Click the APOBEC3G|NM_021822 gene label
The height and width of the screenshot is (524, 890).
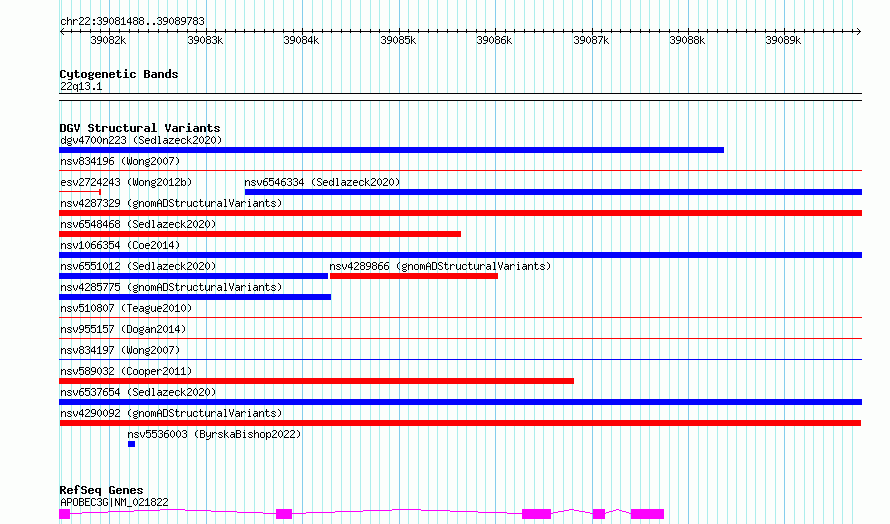[x=114, y=502]
